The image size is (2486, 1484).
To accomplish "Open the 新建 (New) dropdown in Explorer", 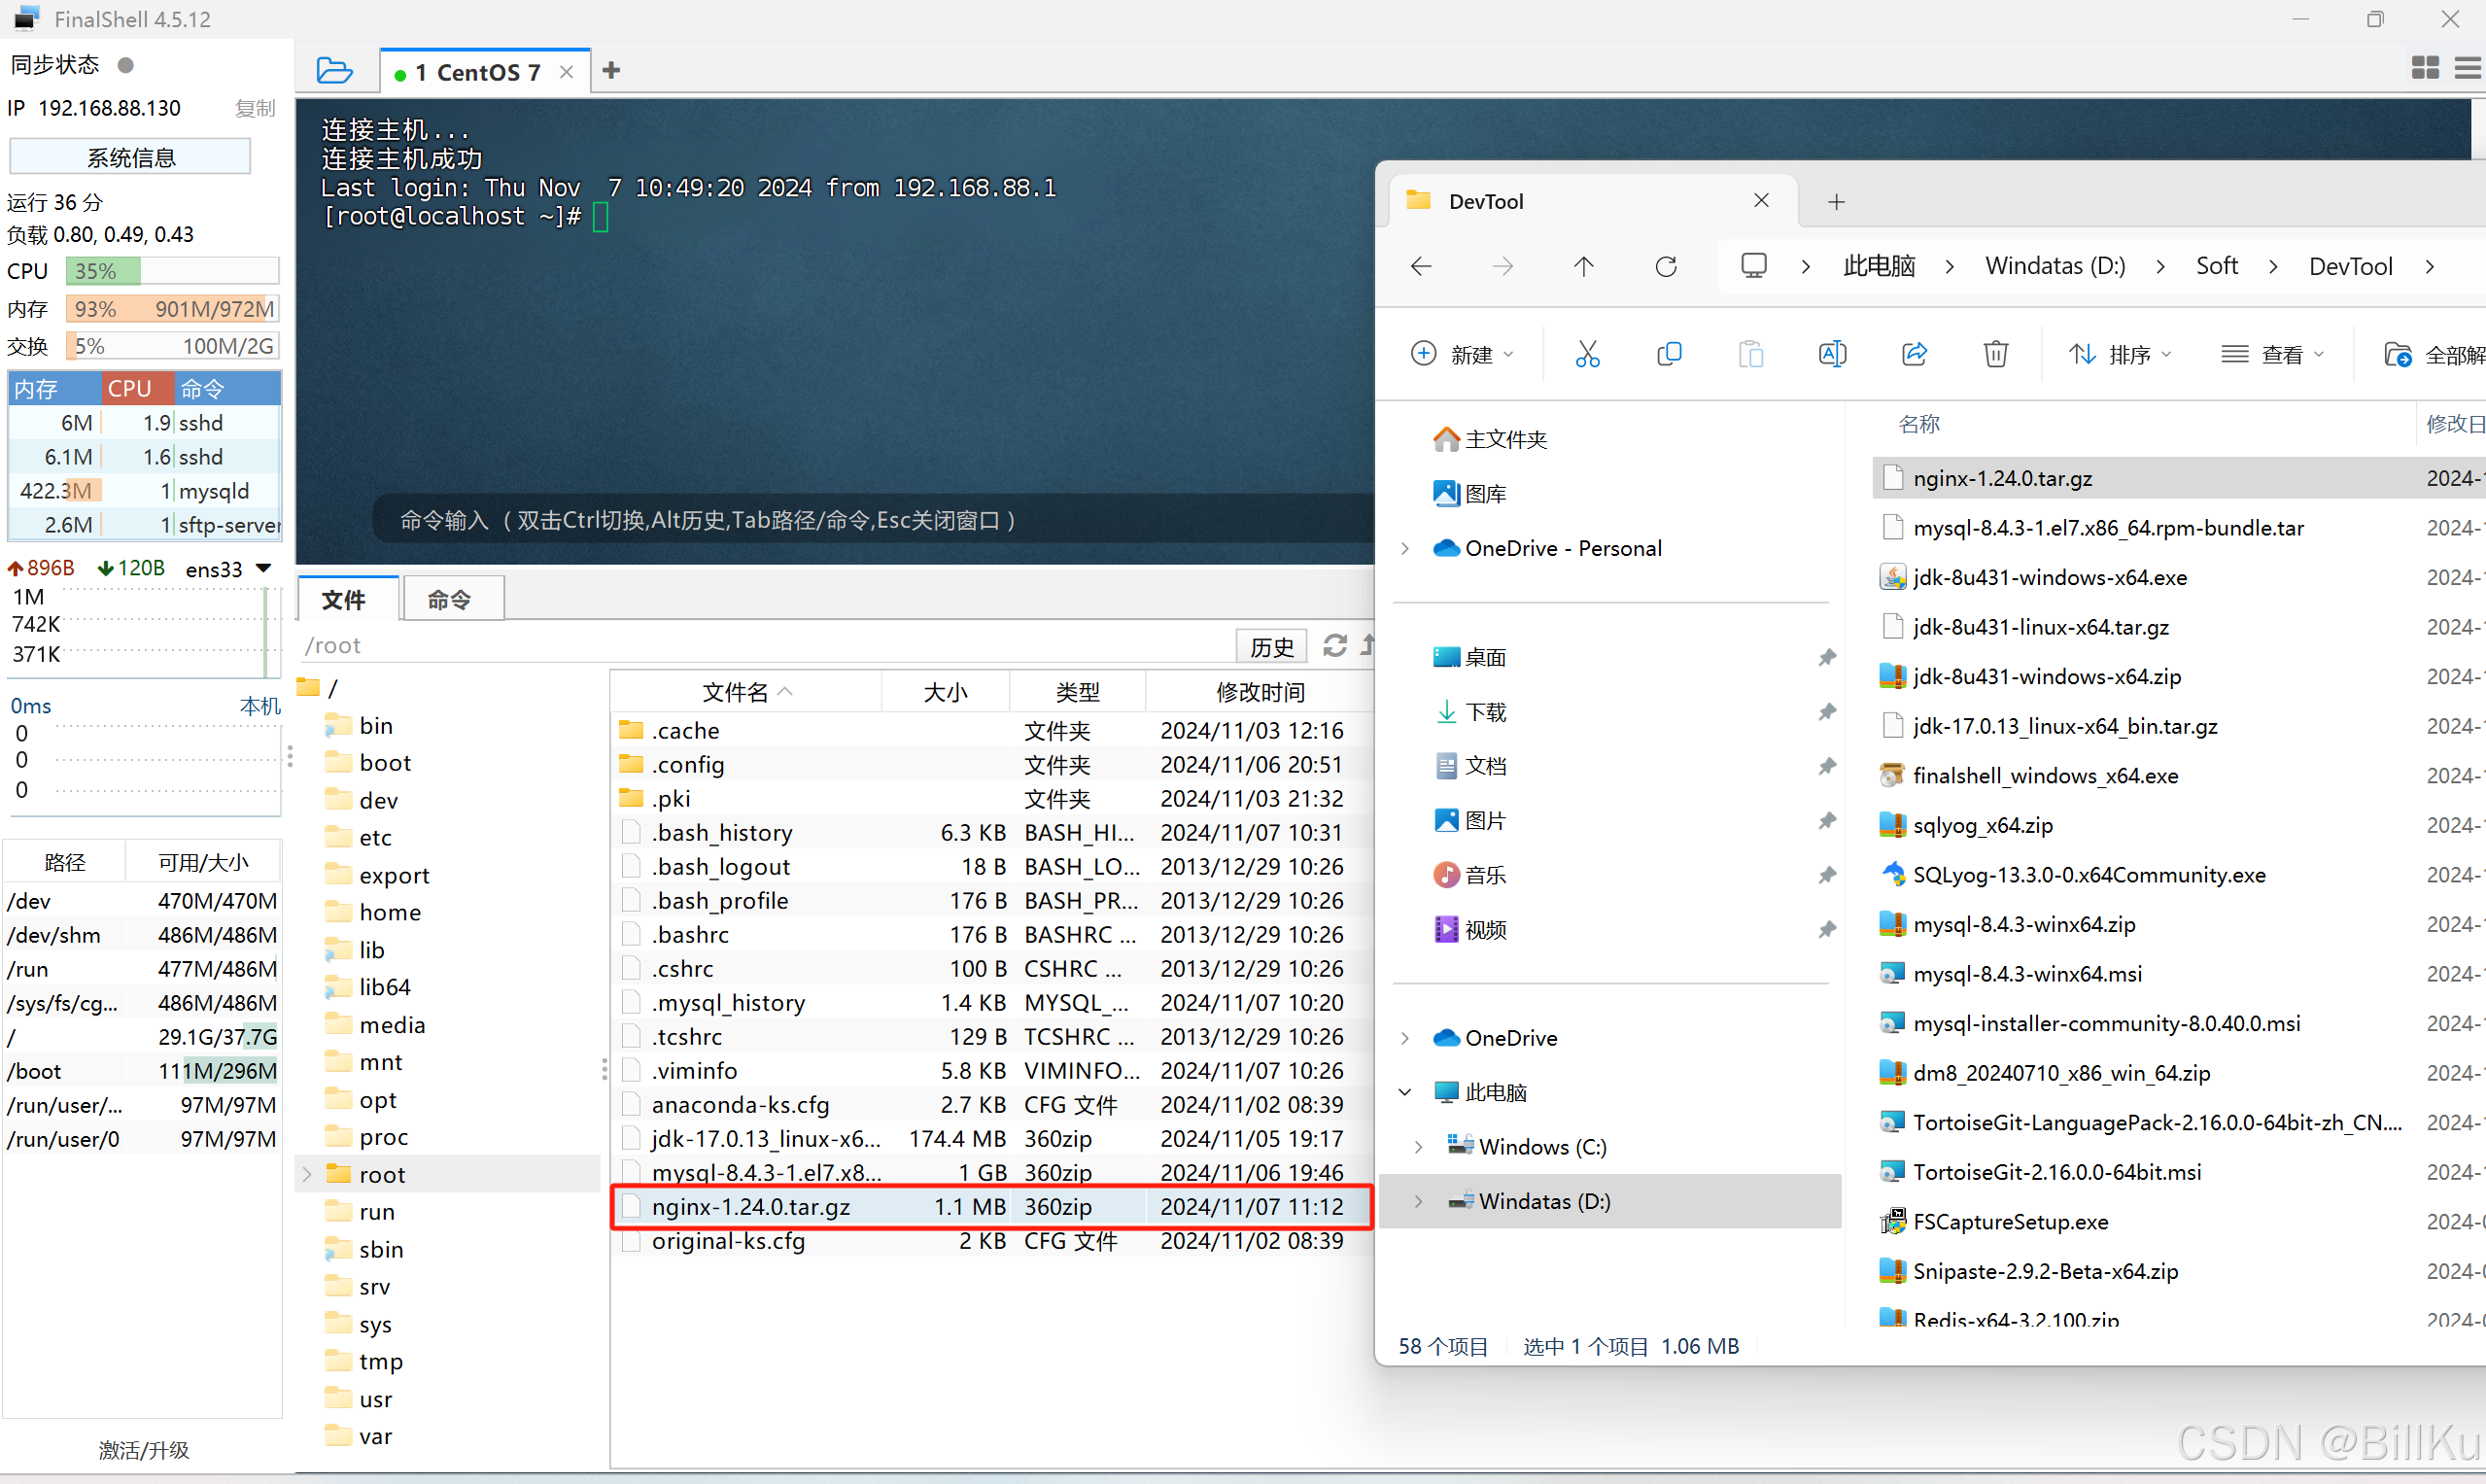I will pyautogui.click(x=1462, y=354).
